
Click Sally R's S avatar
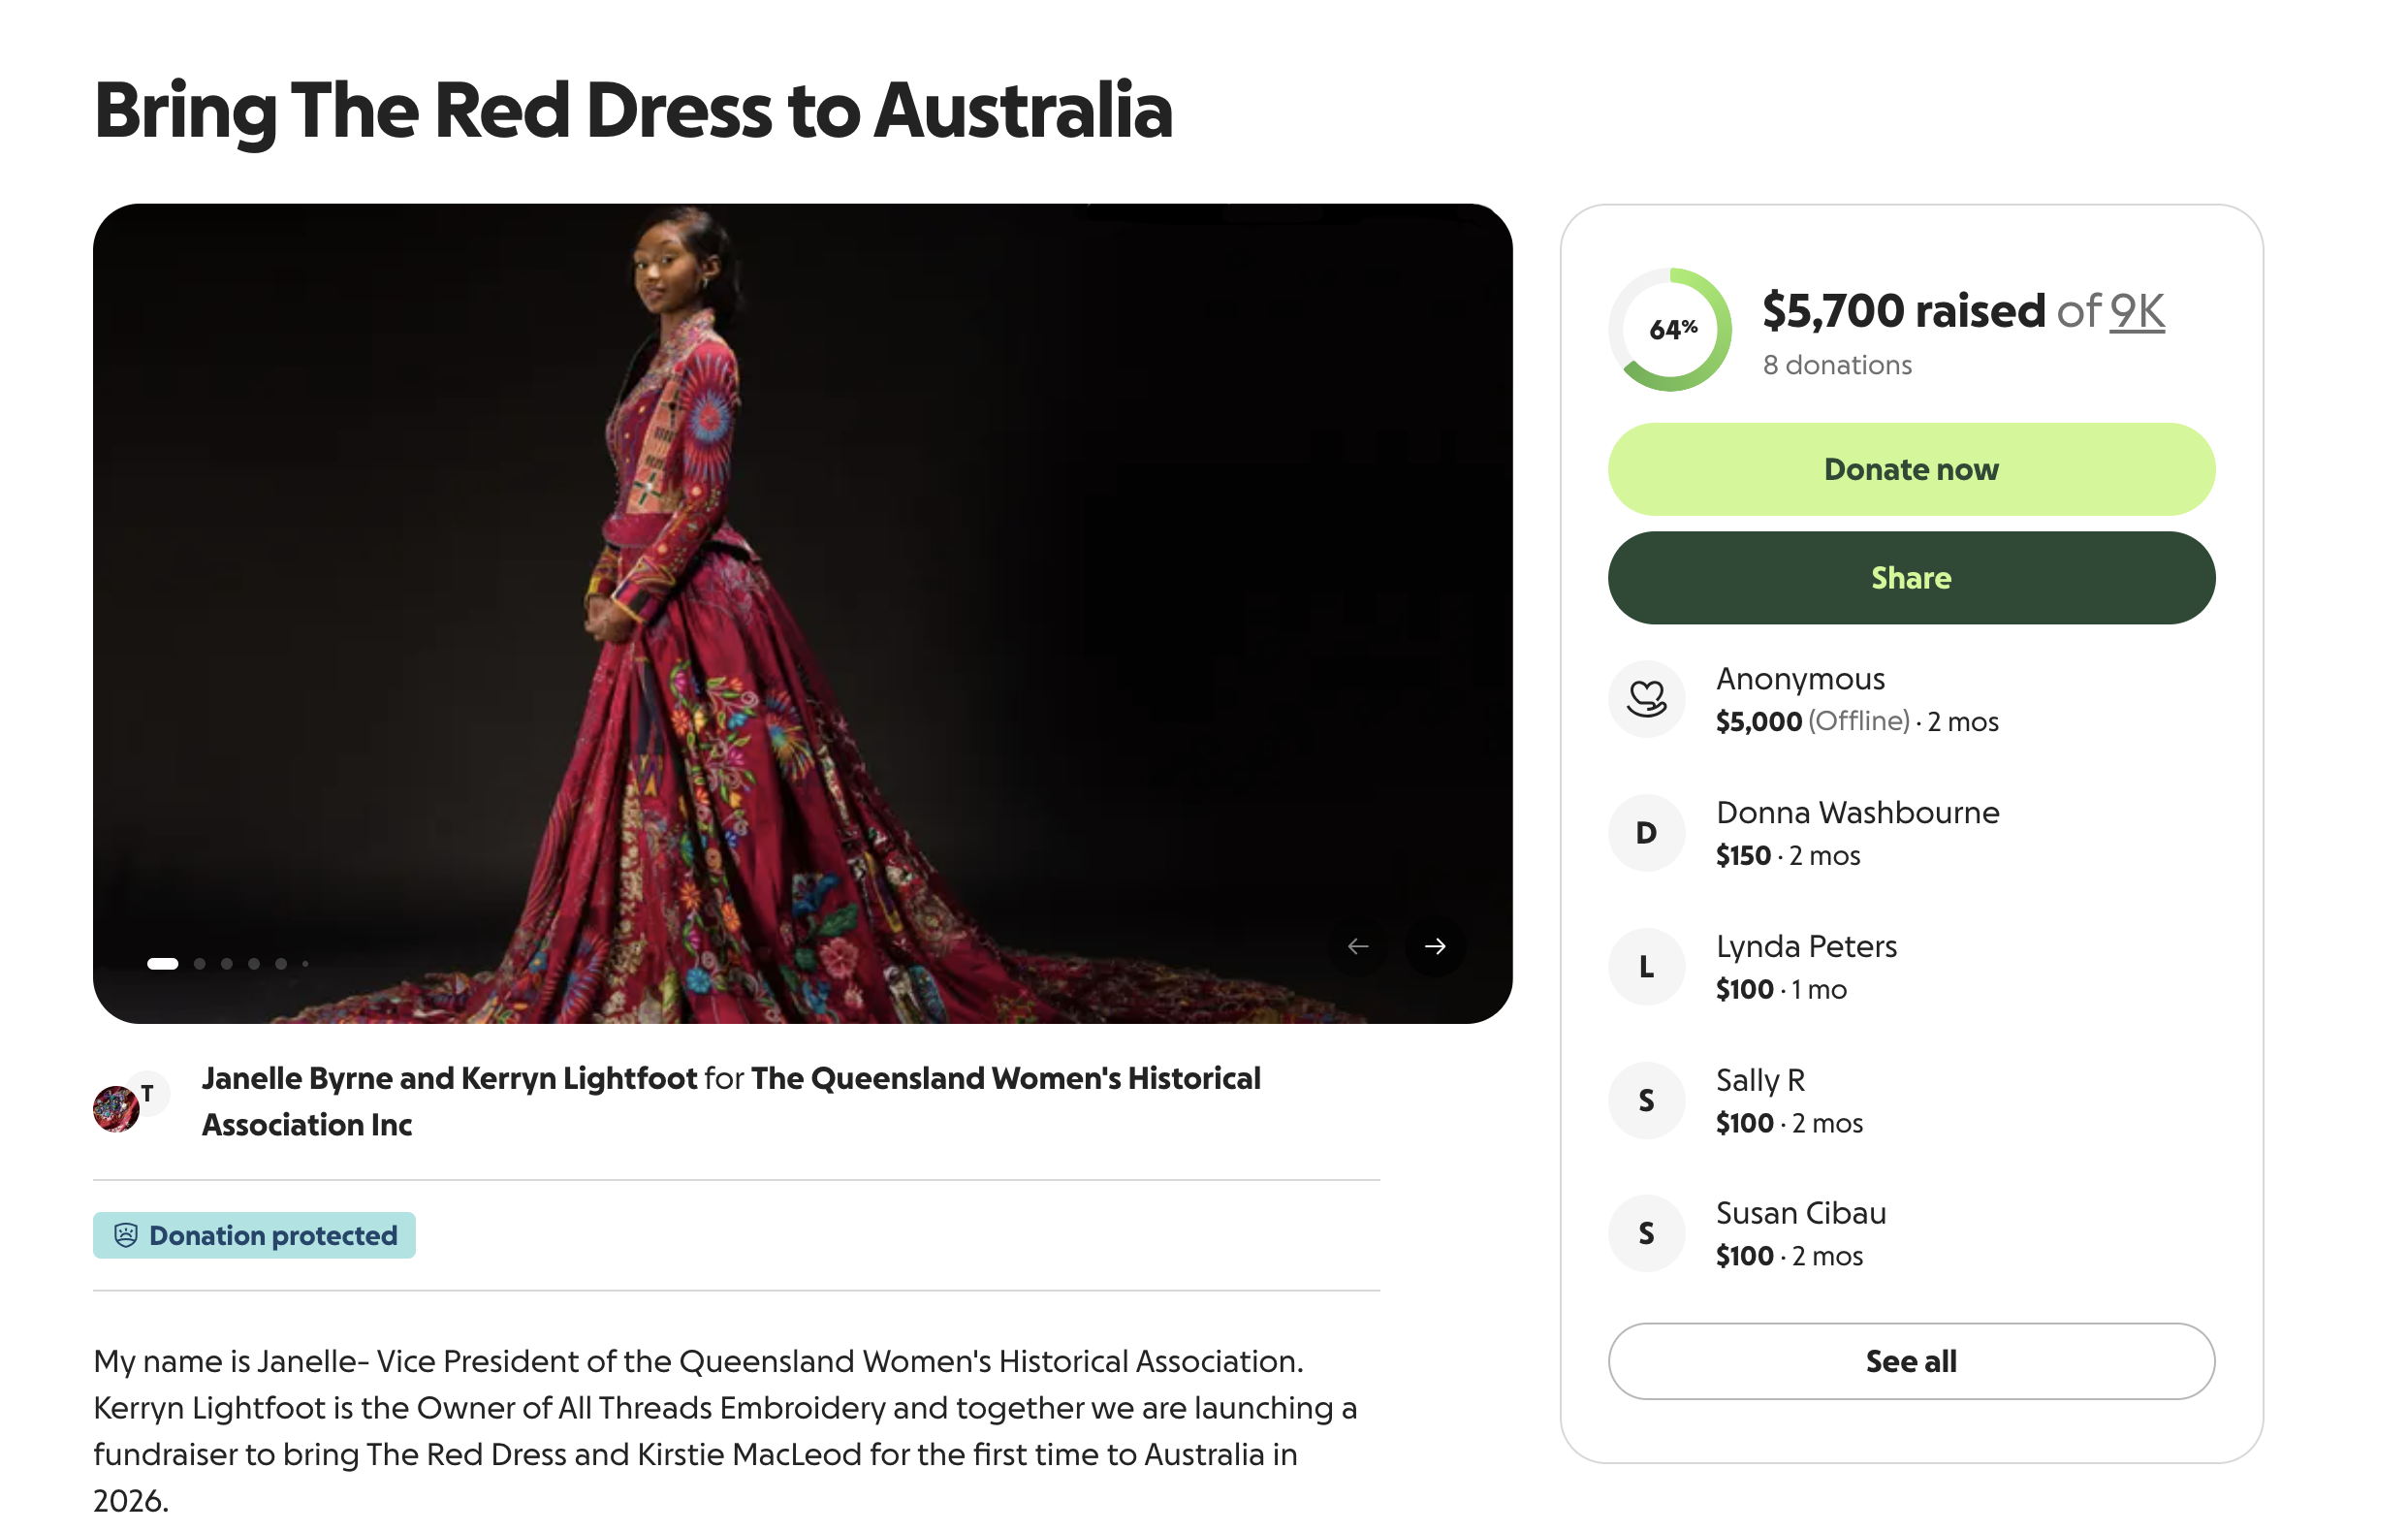pyautogui.click(x=1646, y=1101)
